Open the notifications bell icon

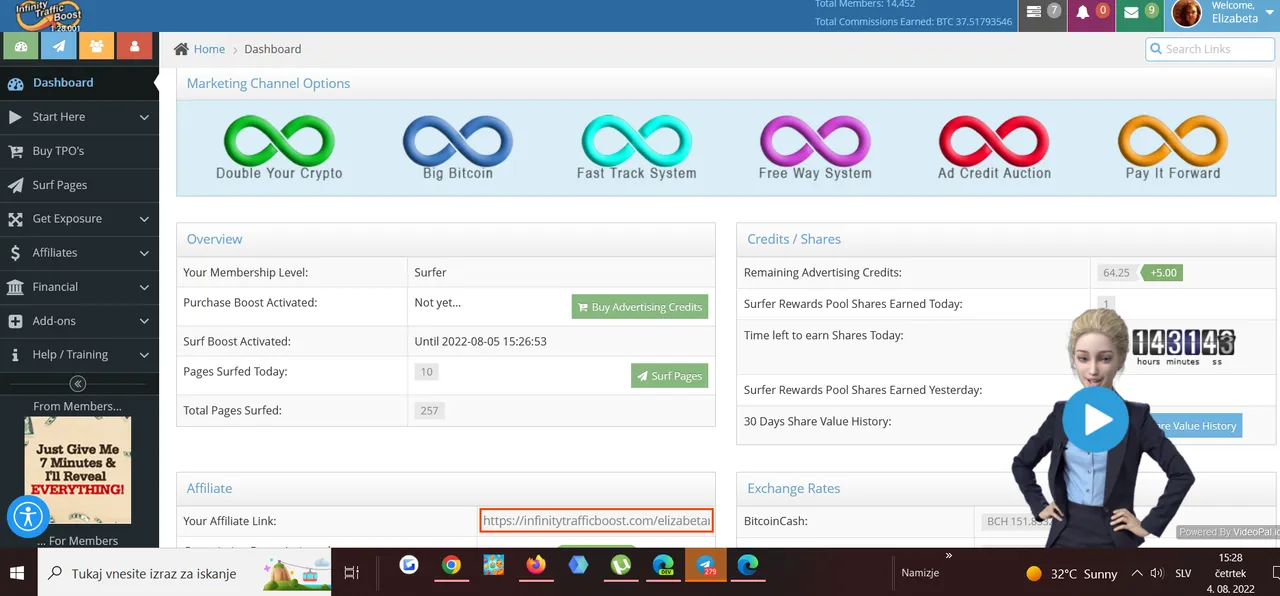[1090, 13]
